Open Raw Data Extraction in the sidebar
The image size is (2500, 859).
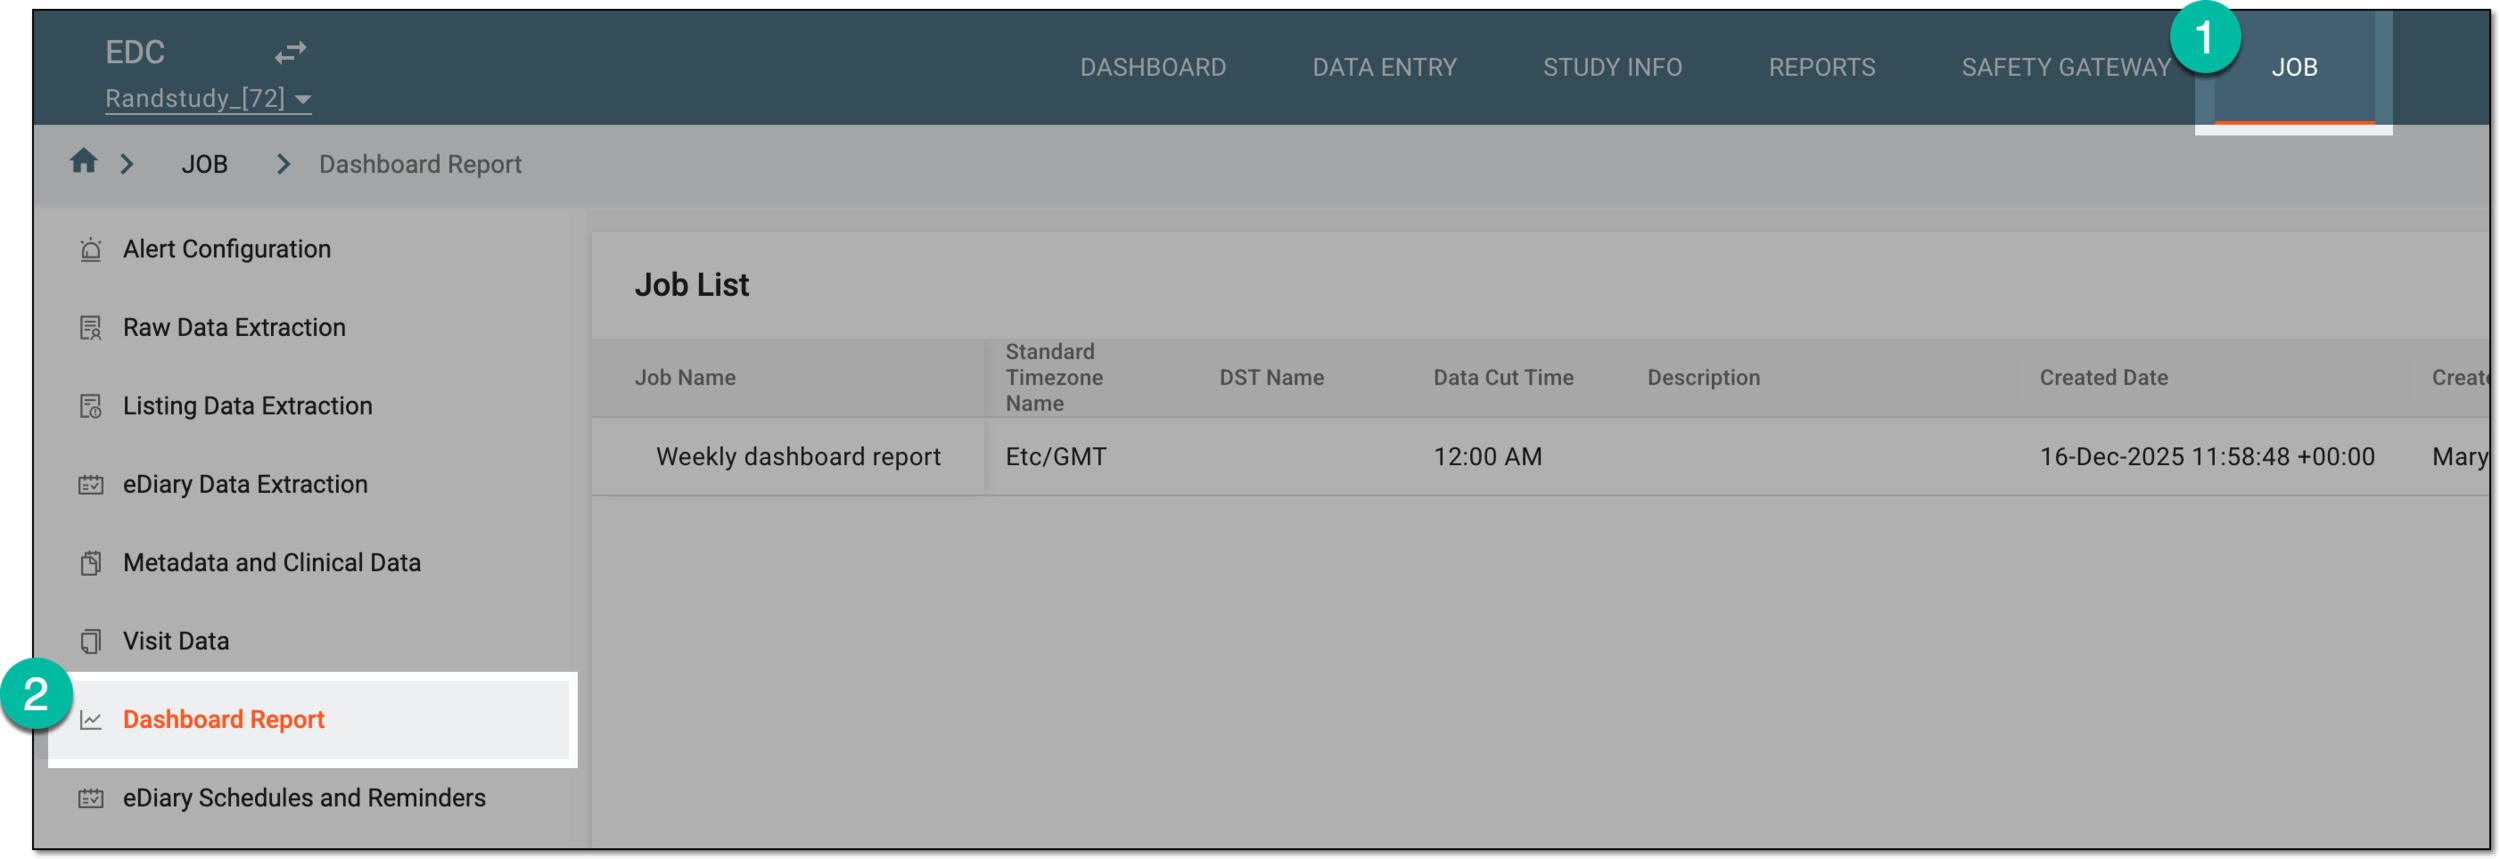click(x=234, y=328)
